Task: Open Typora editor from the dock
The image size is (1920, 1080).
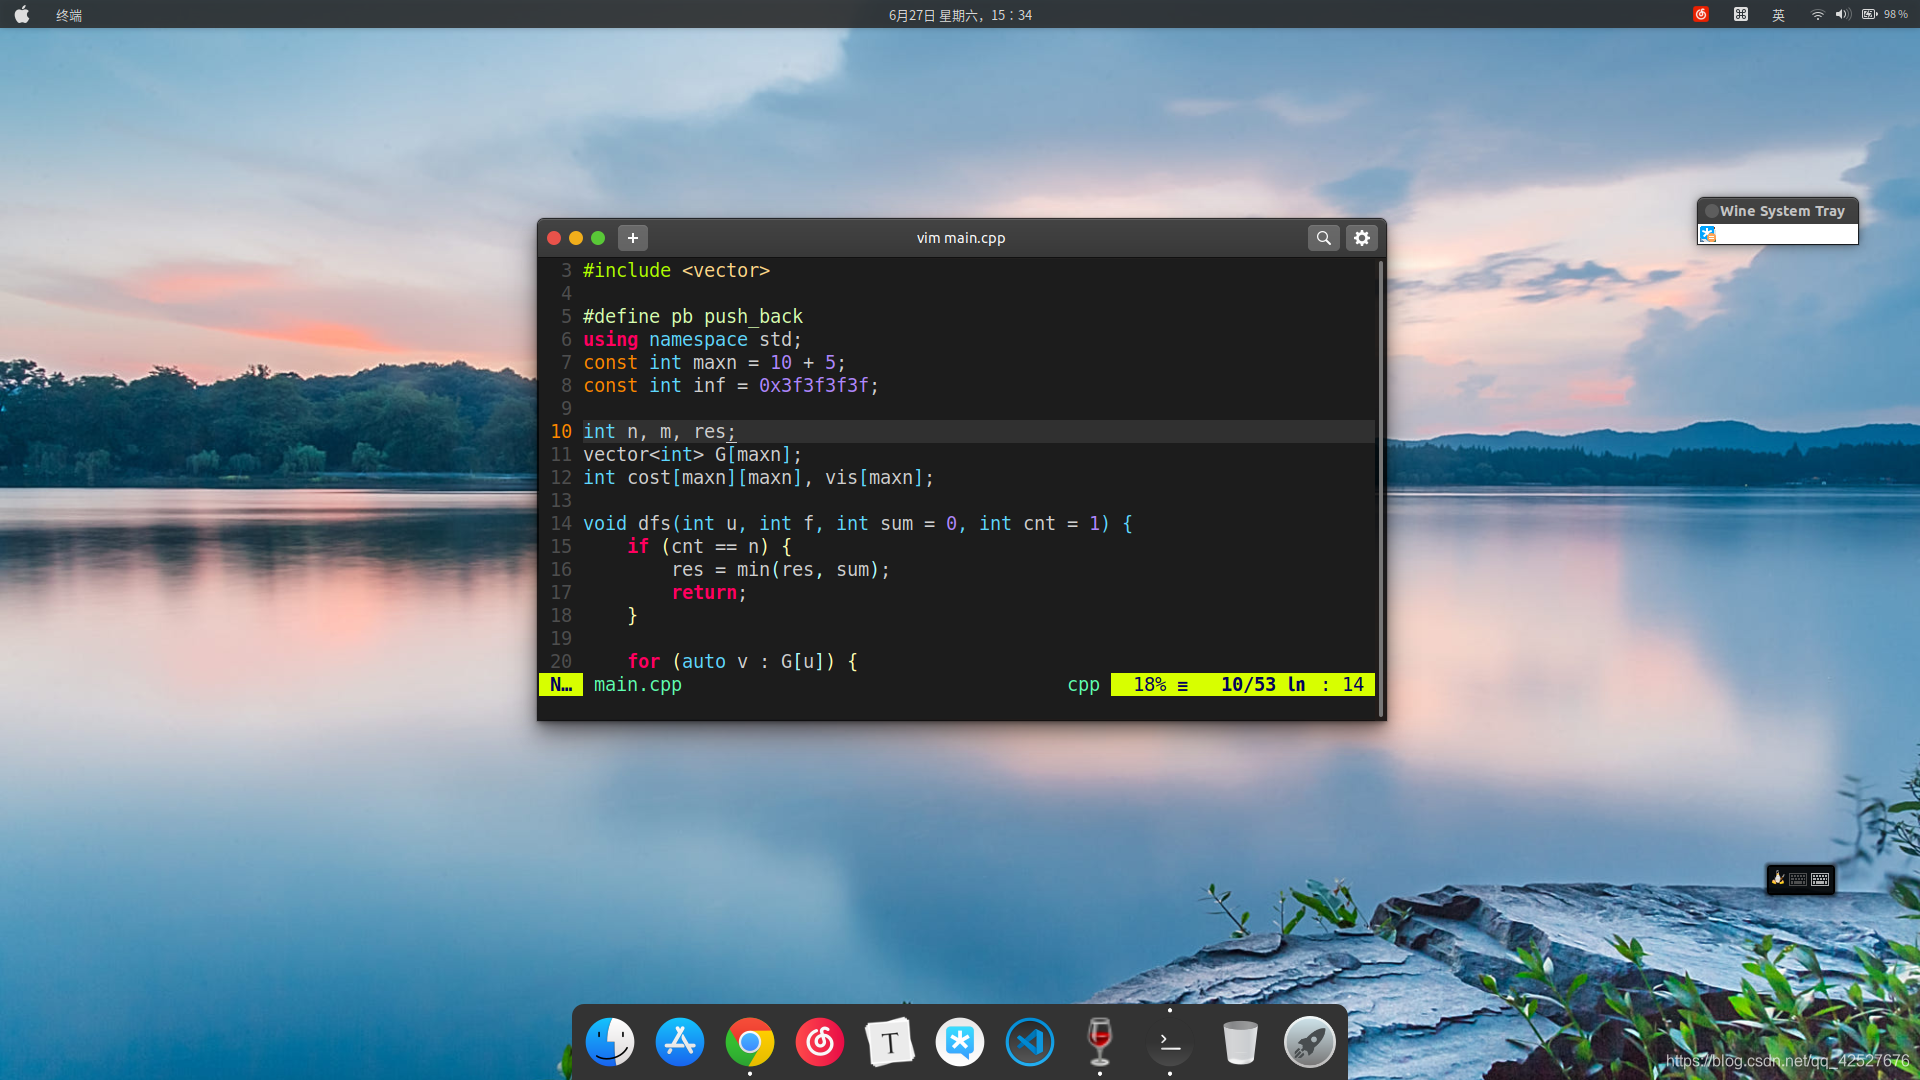Action: point(889,1042)
